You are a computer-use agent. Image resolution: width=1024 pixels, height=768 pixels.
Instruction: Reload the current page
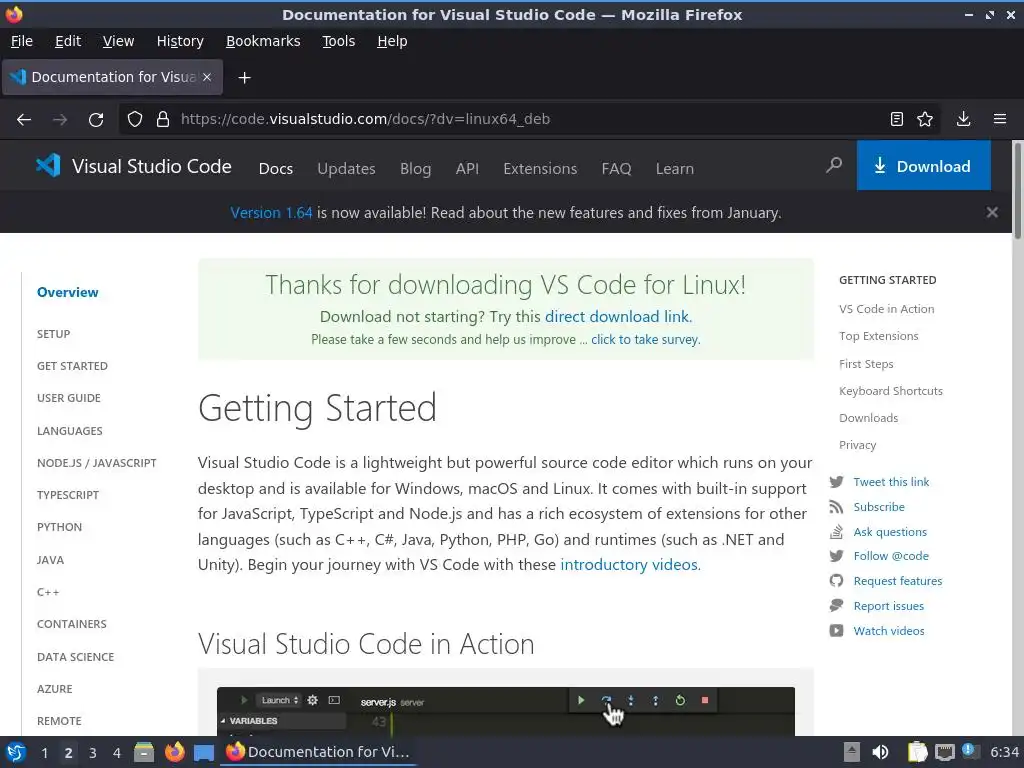[96, 120]
